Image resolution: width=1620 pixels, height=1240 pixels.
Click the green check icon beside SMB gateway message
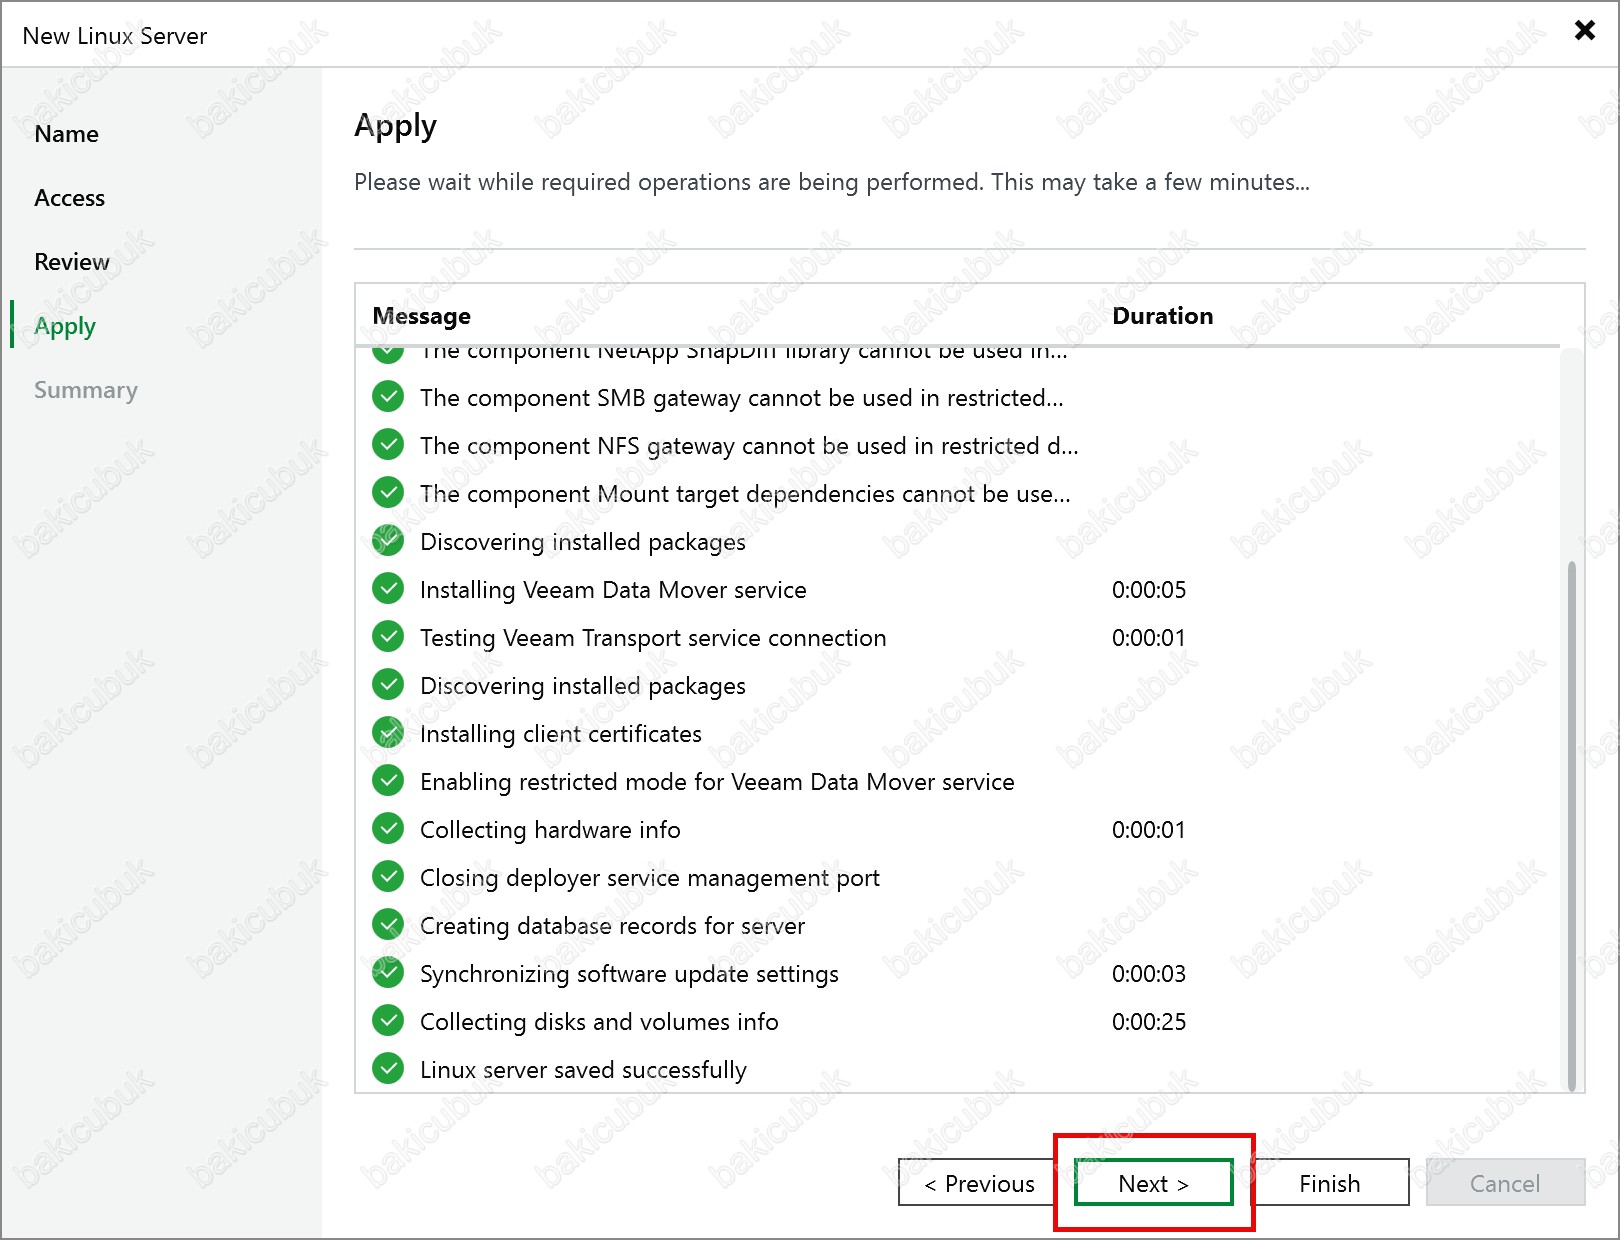(x=388, y=397)
